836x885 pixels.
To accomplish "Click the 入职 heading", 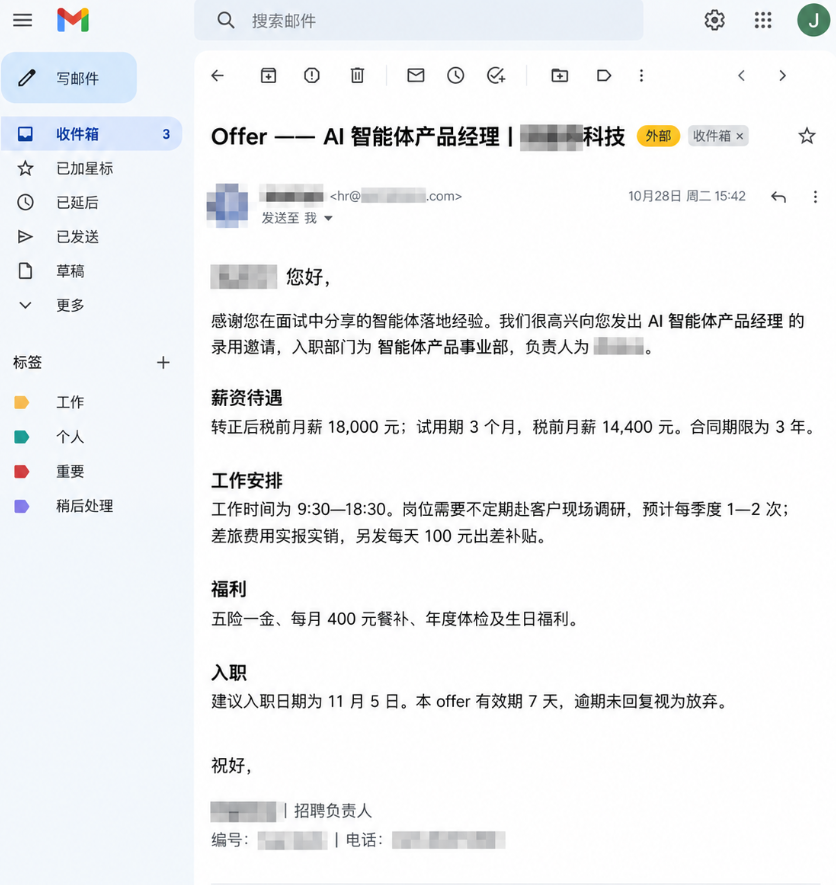I will [x=229, y=672].
